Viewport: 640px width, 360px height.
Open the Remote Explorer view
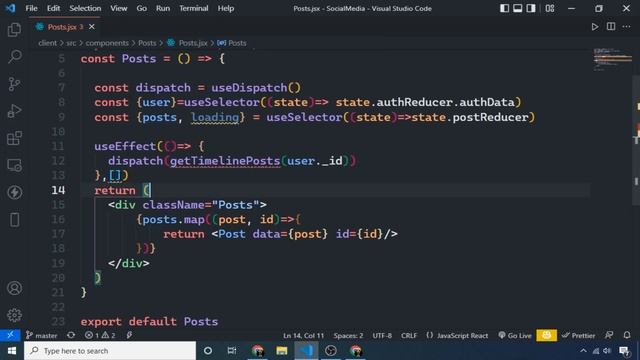(x=14, y=165)
